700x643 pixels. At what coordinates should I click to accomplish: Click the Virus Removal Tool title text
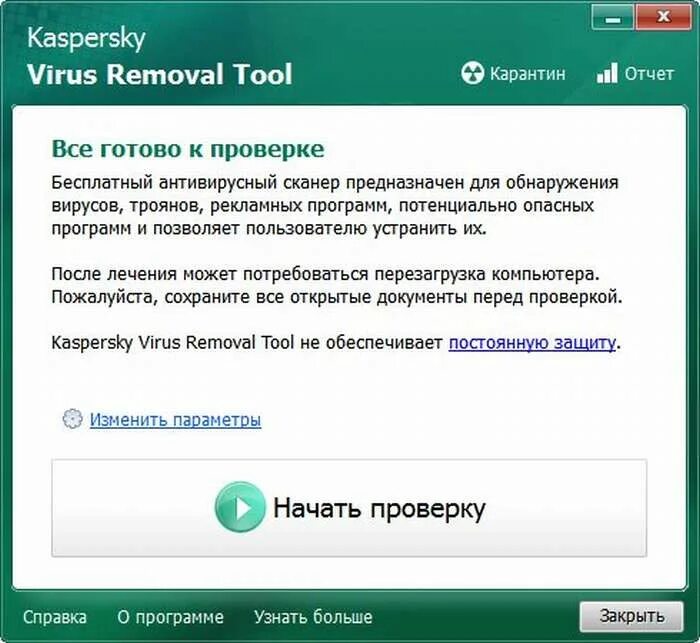click(x=160, y=74)
